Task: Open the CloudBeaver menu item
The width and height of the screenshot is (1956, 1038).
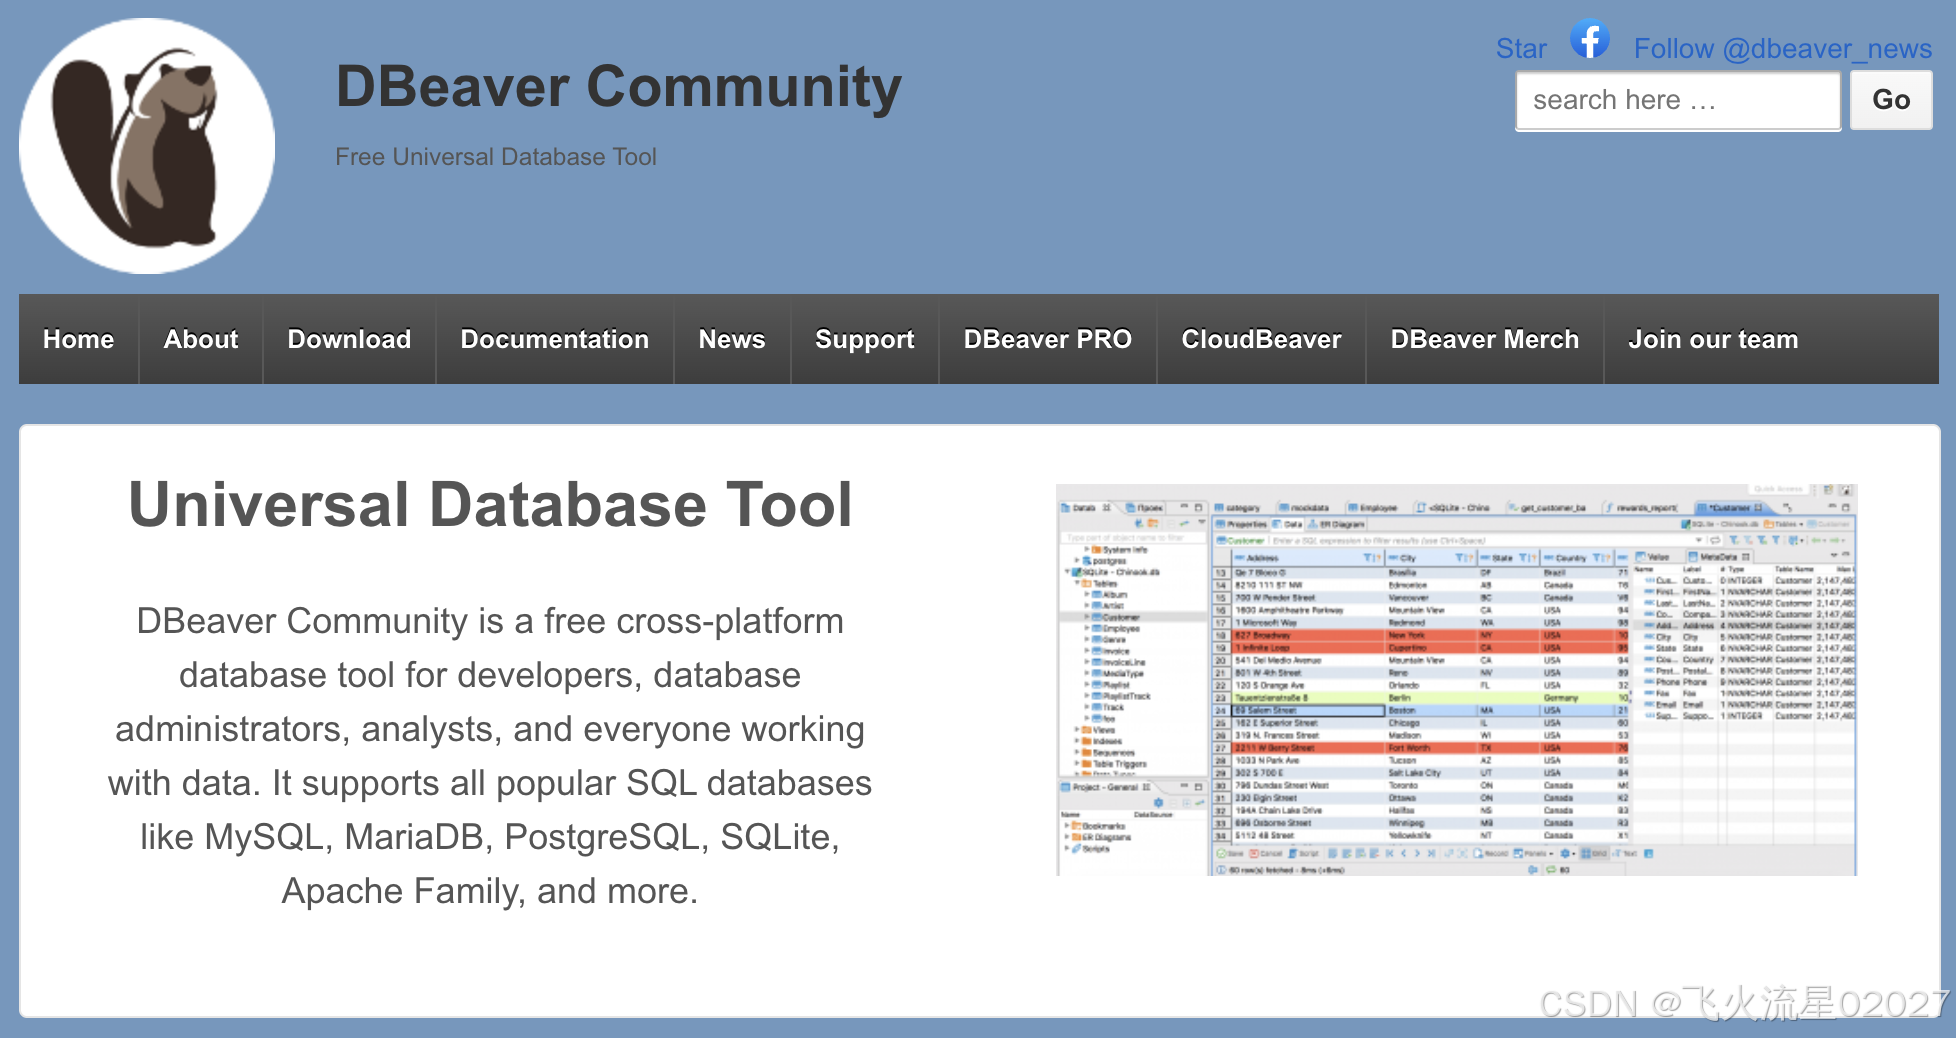Action: [1261, 339]
